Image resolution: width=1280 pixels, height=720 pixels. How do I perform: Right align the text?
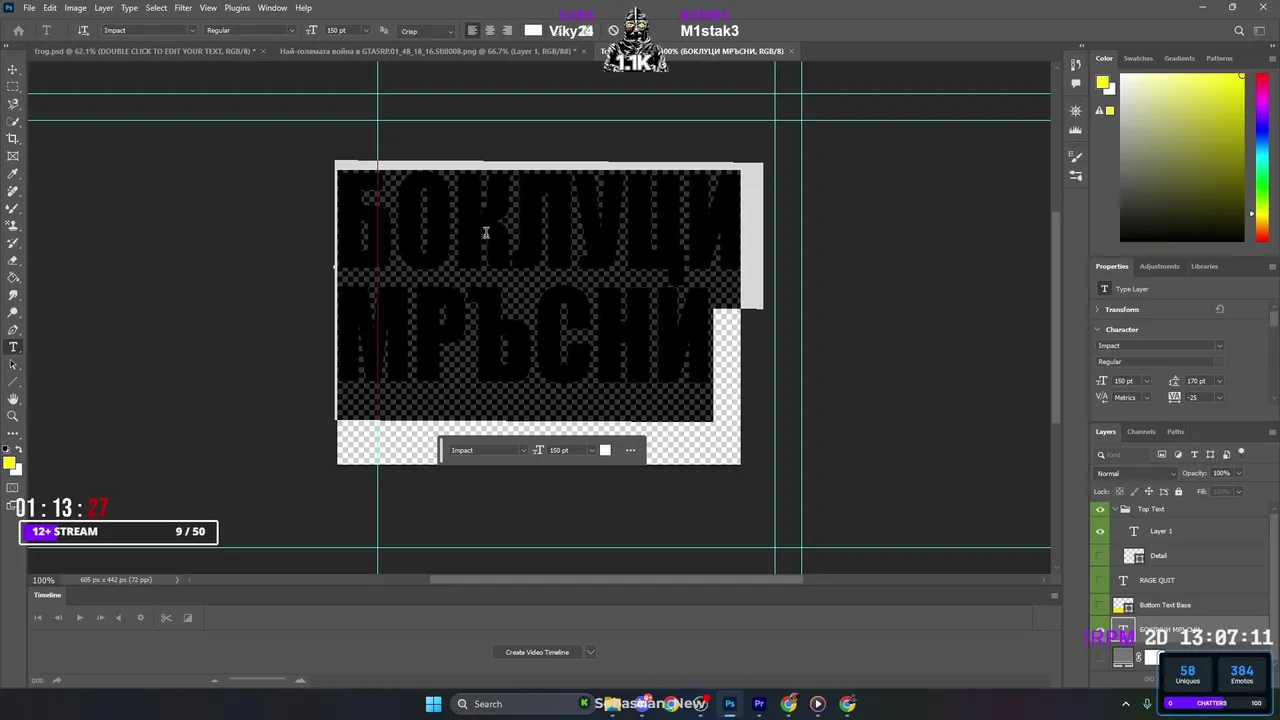[507, 30]
